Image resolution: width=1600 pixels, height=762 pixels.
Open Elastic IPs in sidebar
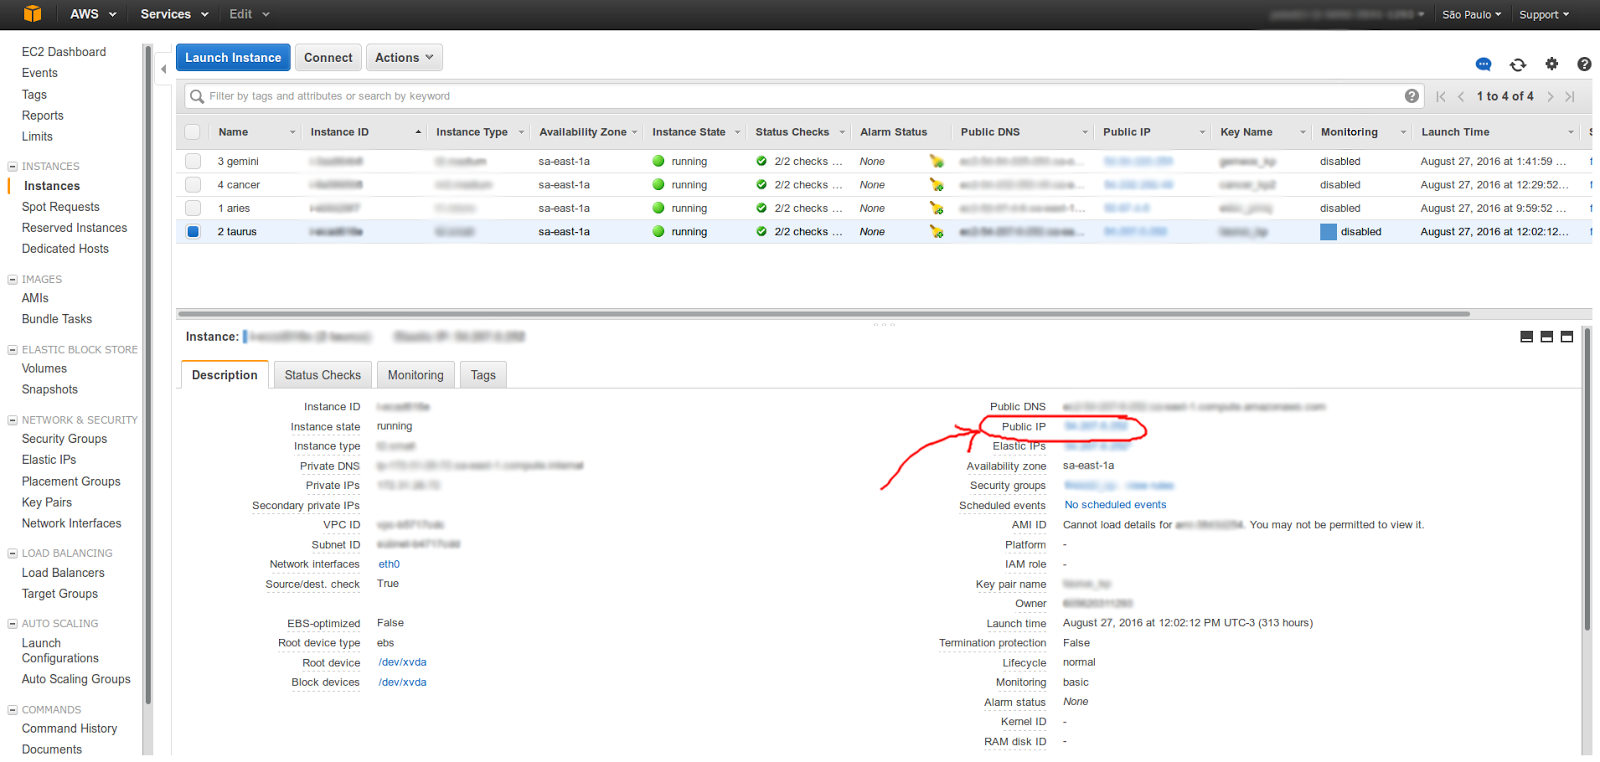[x=49, y=460]
